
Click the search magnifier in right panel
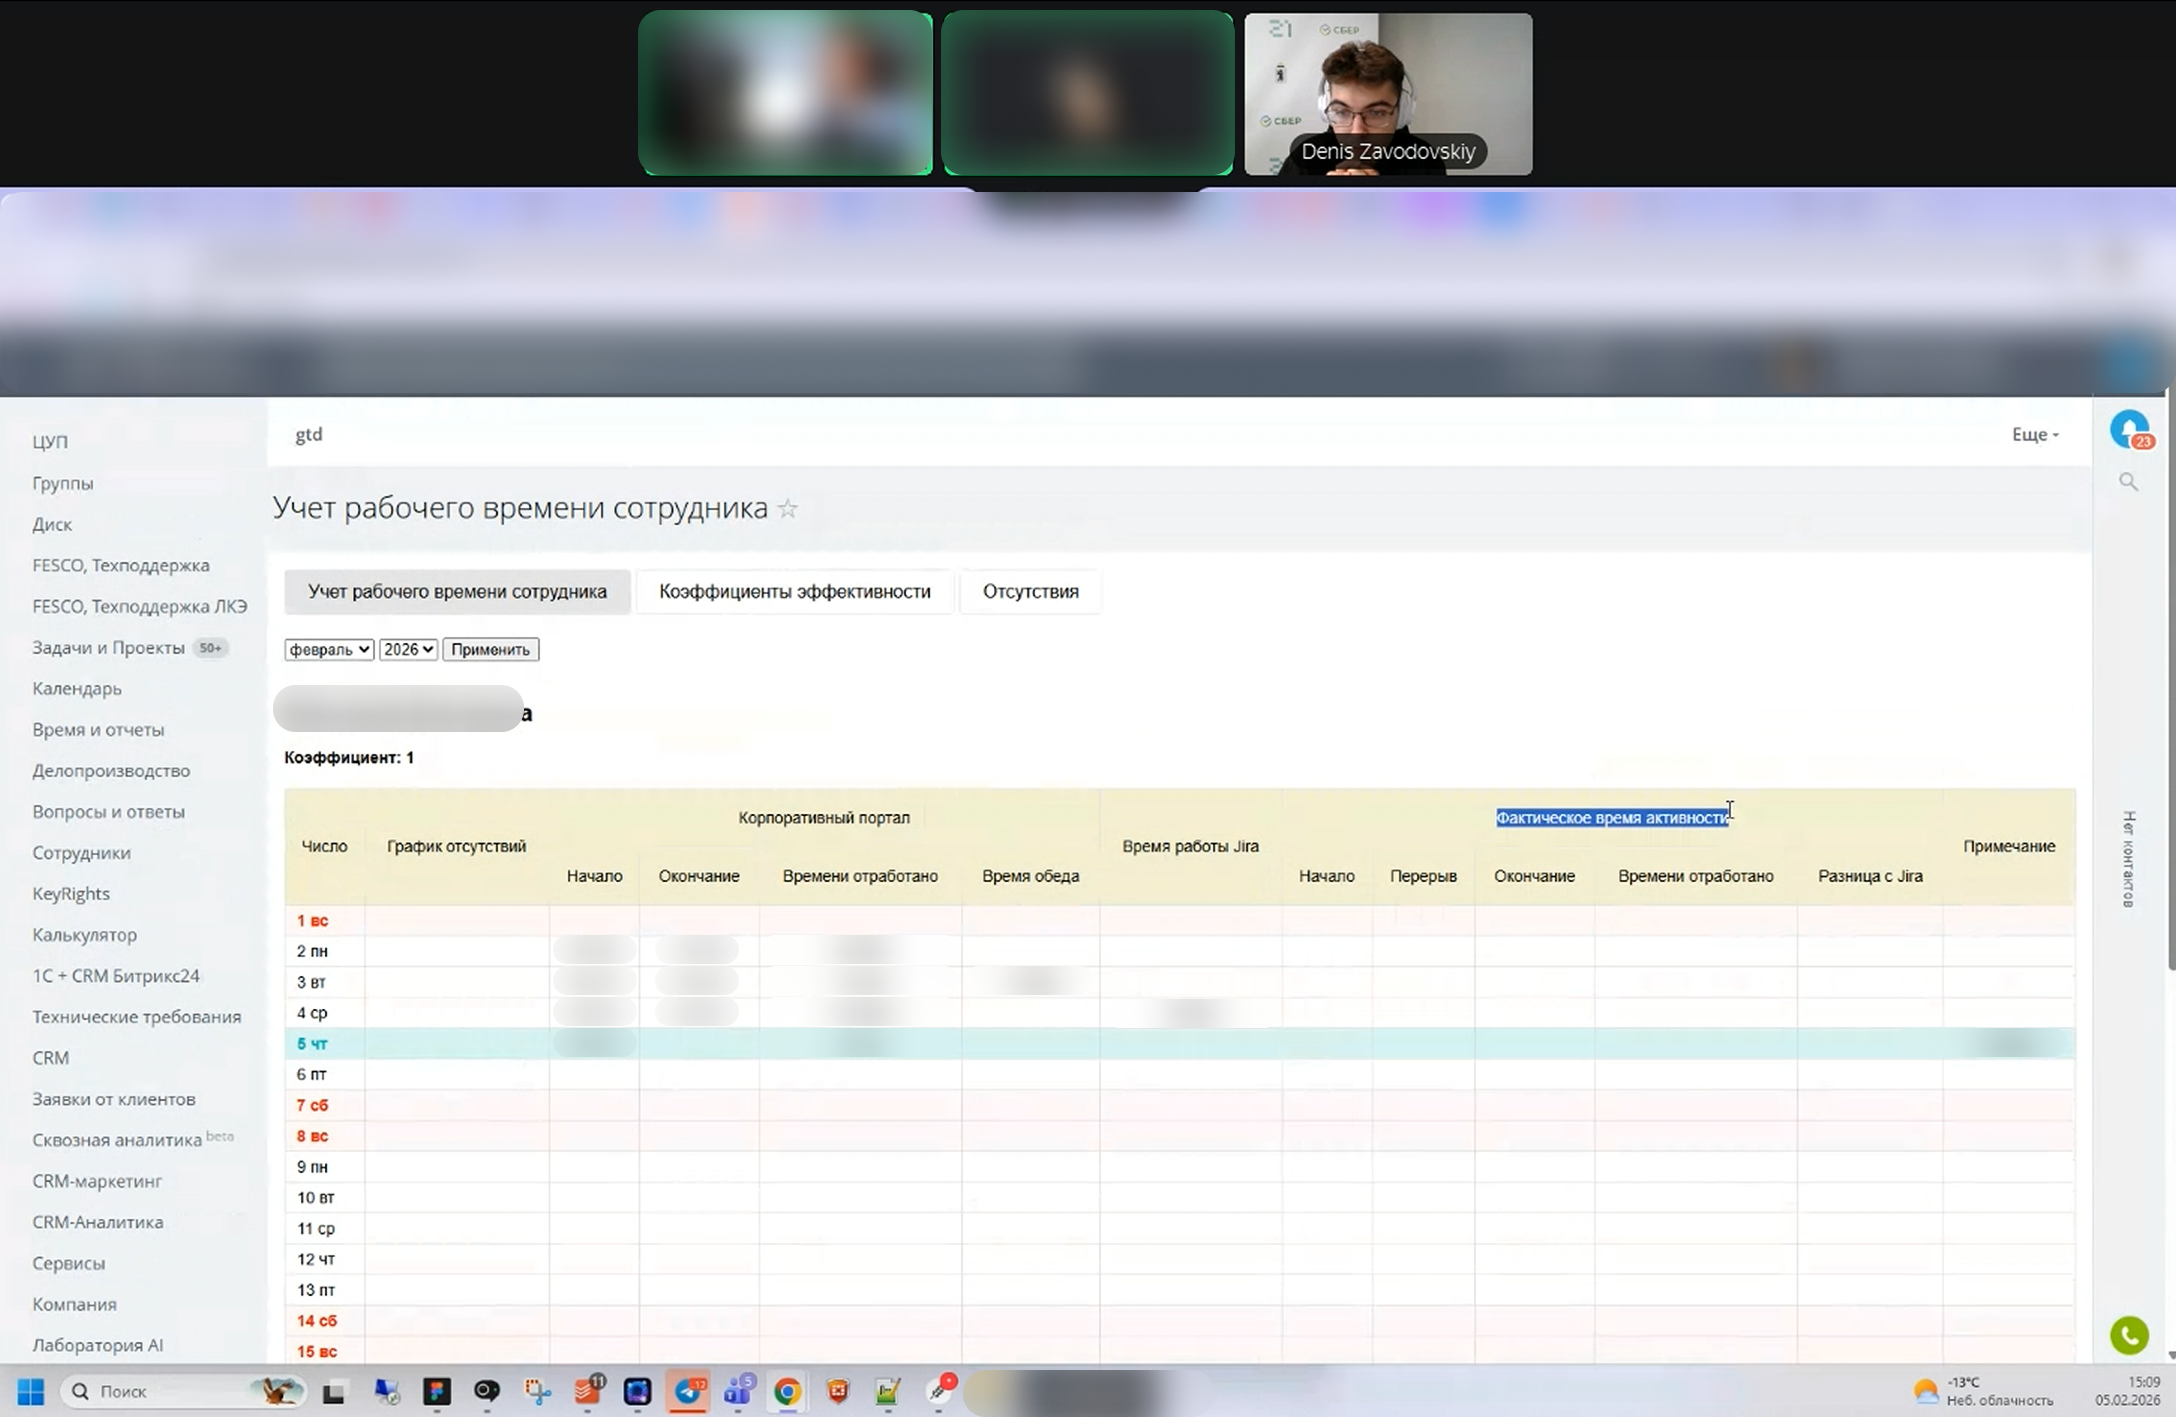pos(2128,482)
